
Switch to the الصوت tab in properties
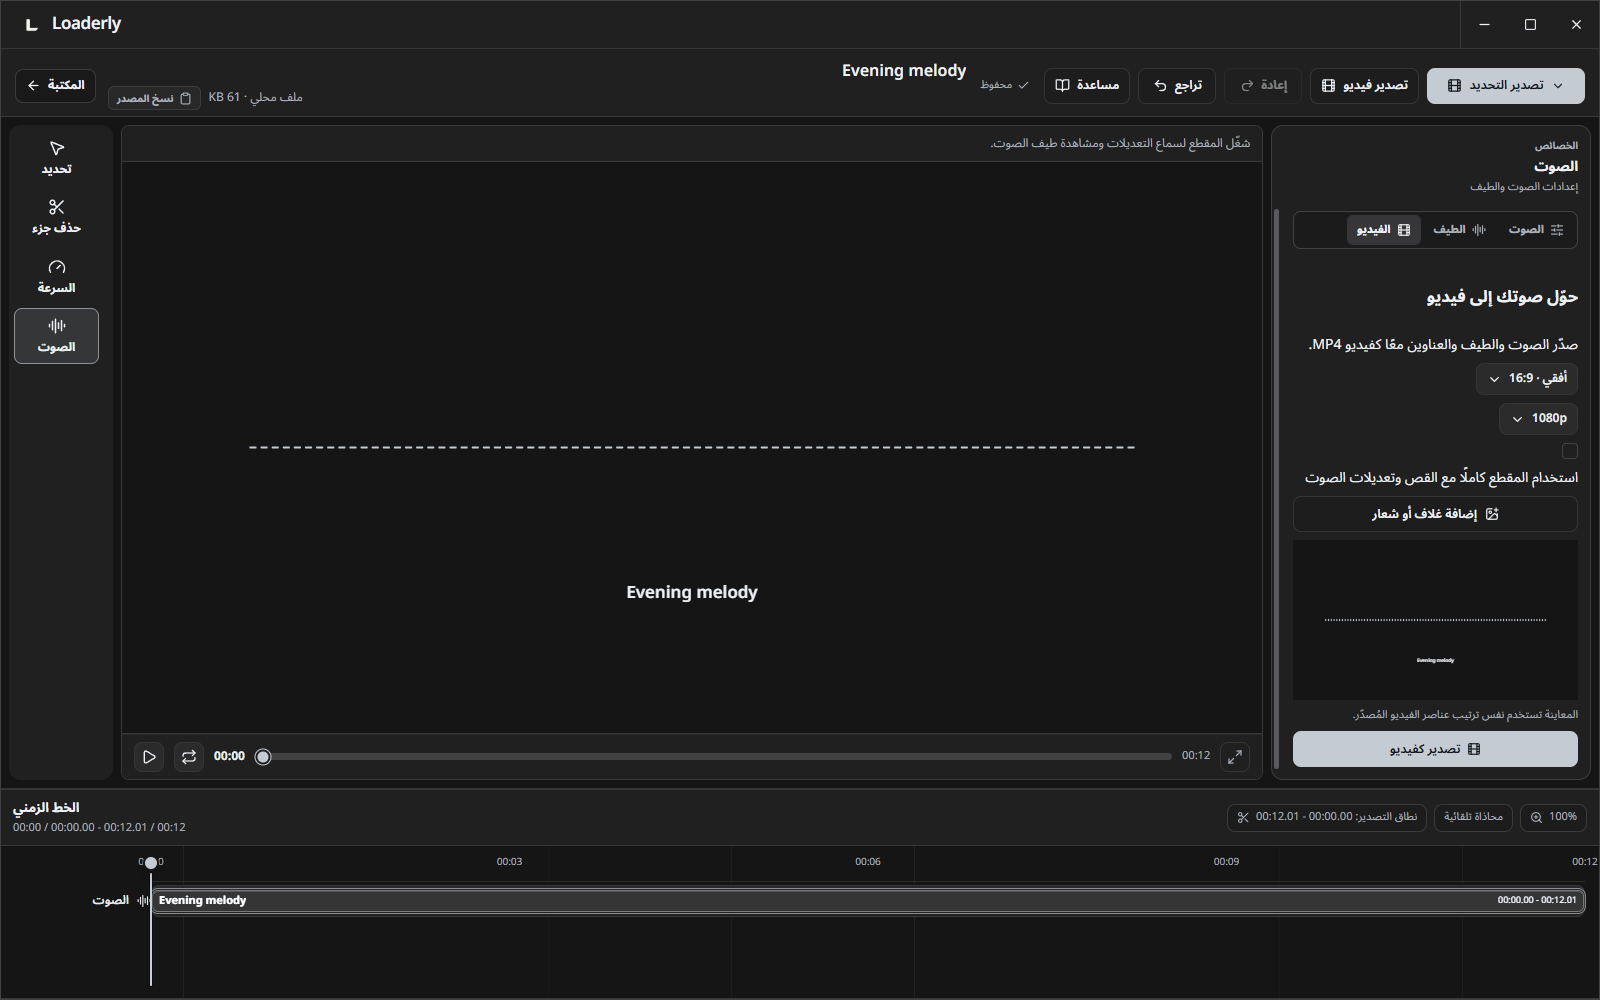[x=1535, y=230]
